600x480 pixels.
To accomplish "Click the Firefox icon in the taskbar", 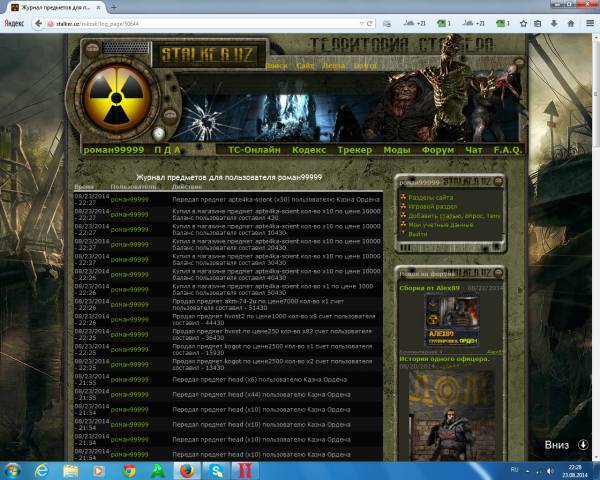I will coord(187,470).
